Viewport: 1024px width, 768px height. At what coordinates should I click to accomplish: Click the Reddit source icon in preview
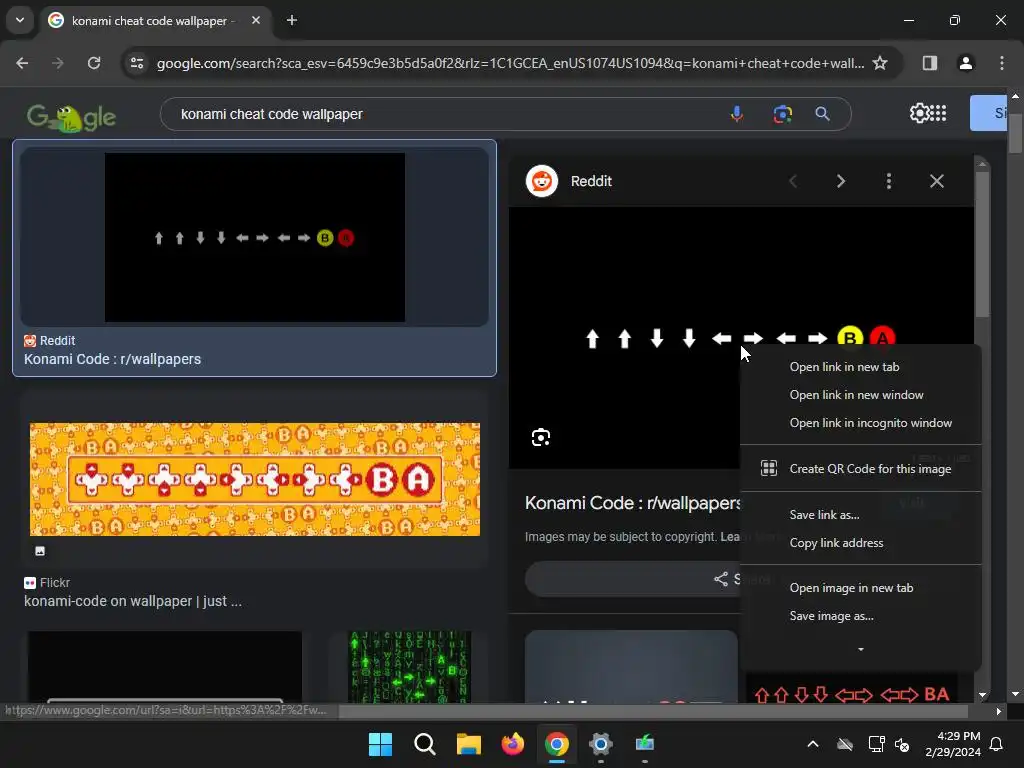point(542,181)
